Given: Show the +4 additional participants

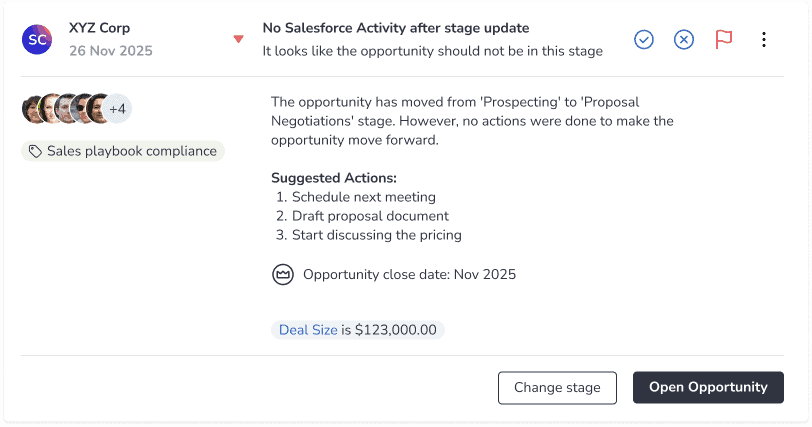Looking at the screenshot, I should tap(118, 109).
